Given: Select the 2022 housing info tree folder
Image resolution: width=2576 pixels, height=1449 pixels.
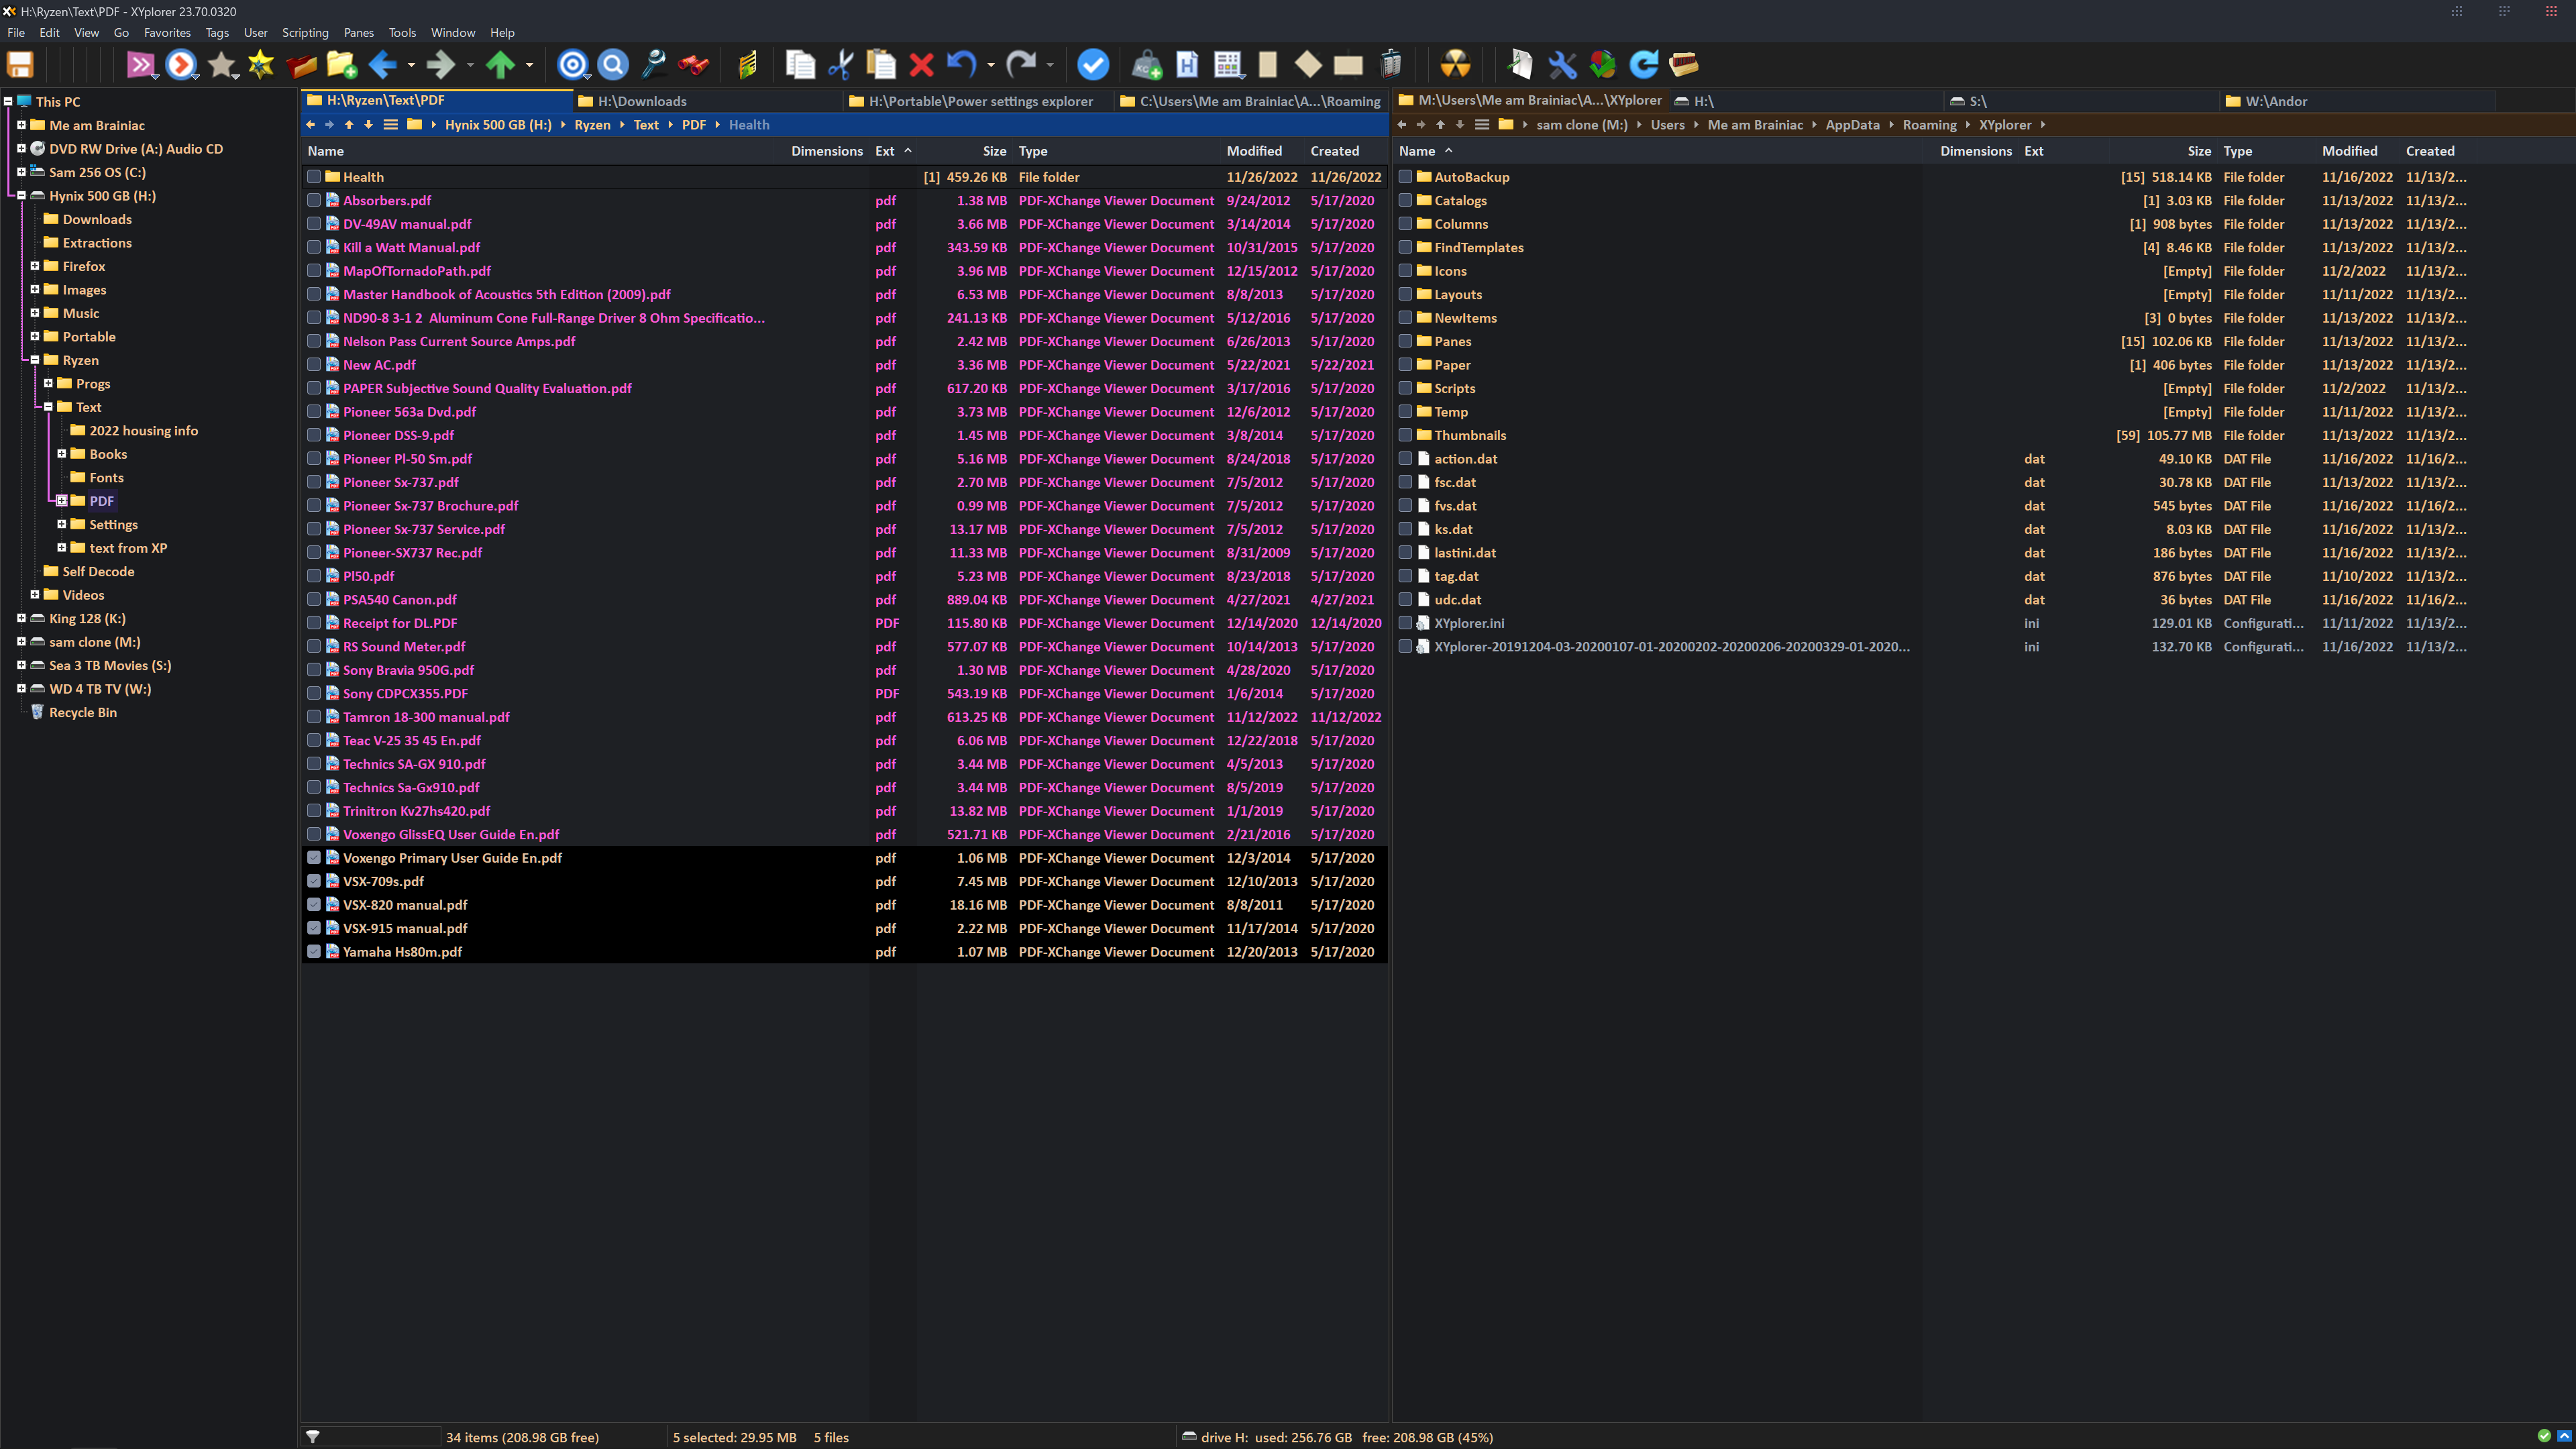Looking at the screenshot, I should coord(144,431).
